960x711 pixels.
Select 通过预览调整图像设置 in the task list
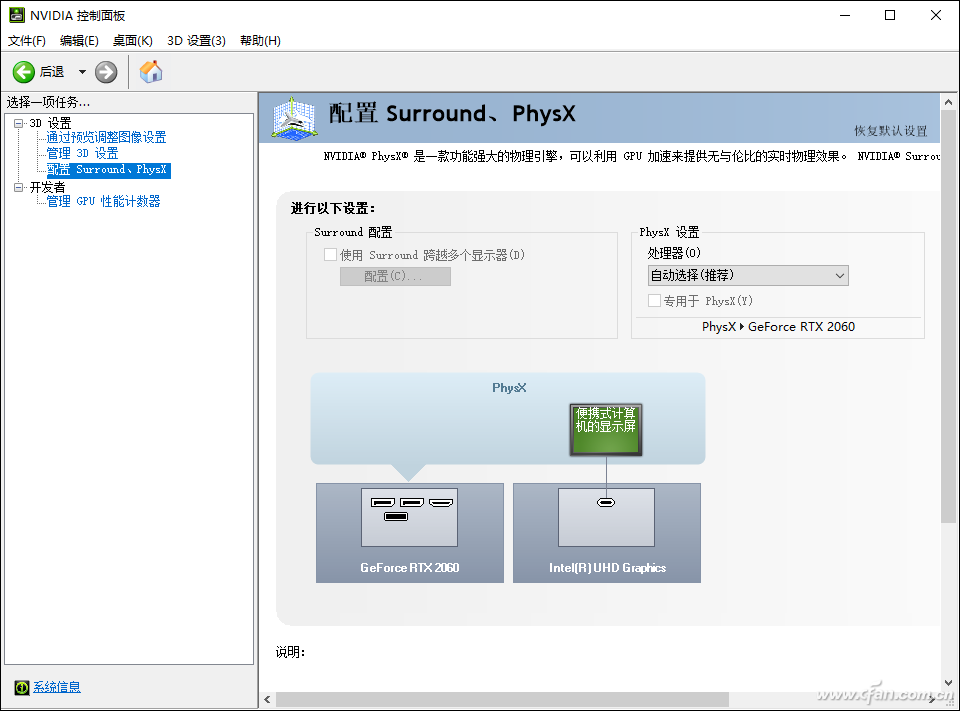coord(105,137)
